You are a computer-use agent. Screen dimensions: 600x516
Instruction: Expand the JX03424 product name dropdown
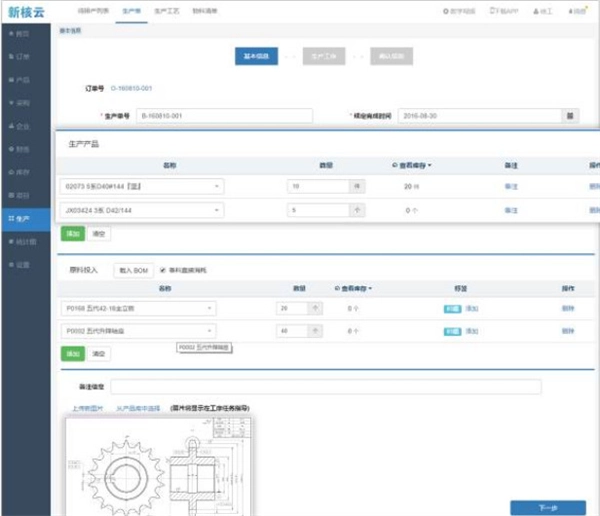217,210
